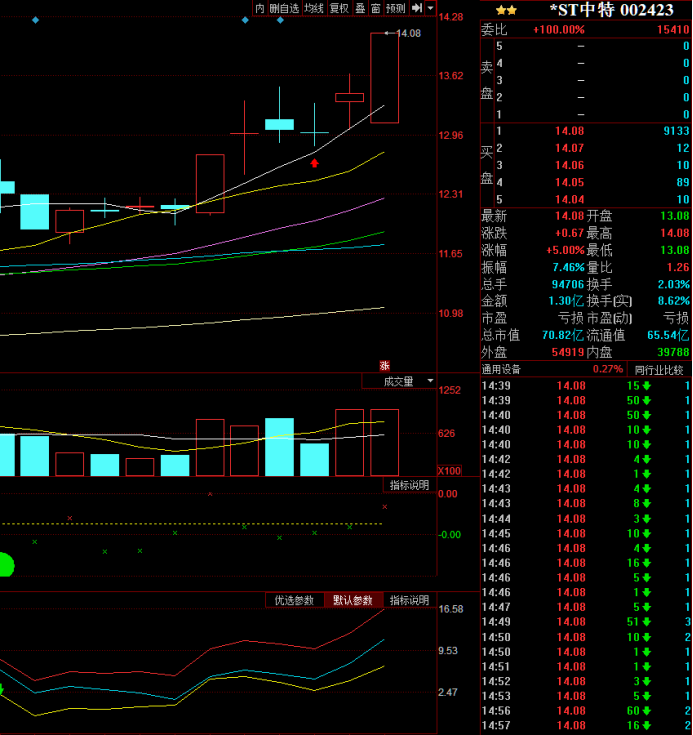The height and width of the screenshot is (735, 693).
Task: Click the 叠 overlay button in chart toolbar
Action: (x=360, y=8)
